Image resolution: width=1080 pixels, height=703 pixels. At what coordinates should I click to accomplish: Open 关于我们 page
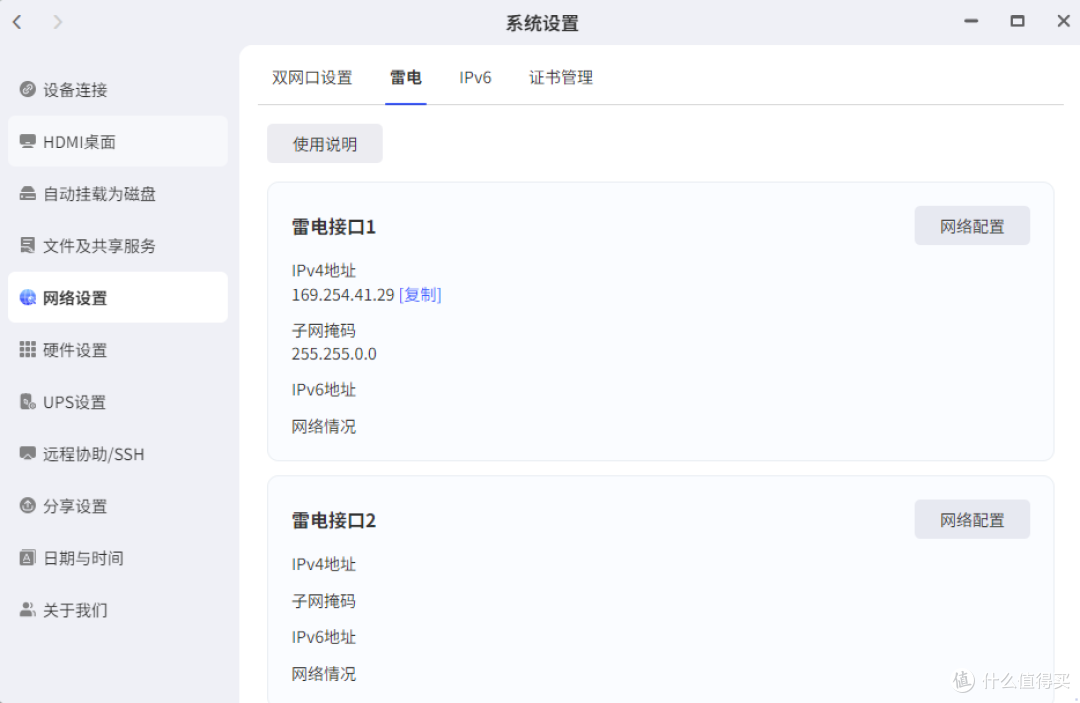[118, 610]
